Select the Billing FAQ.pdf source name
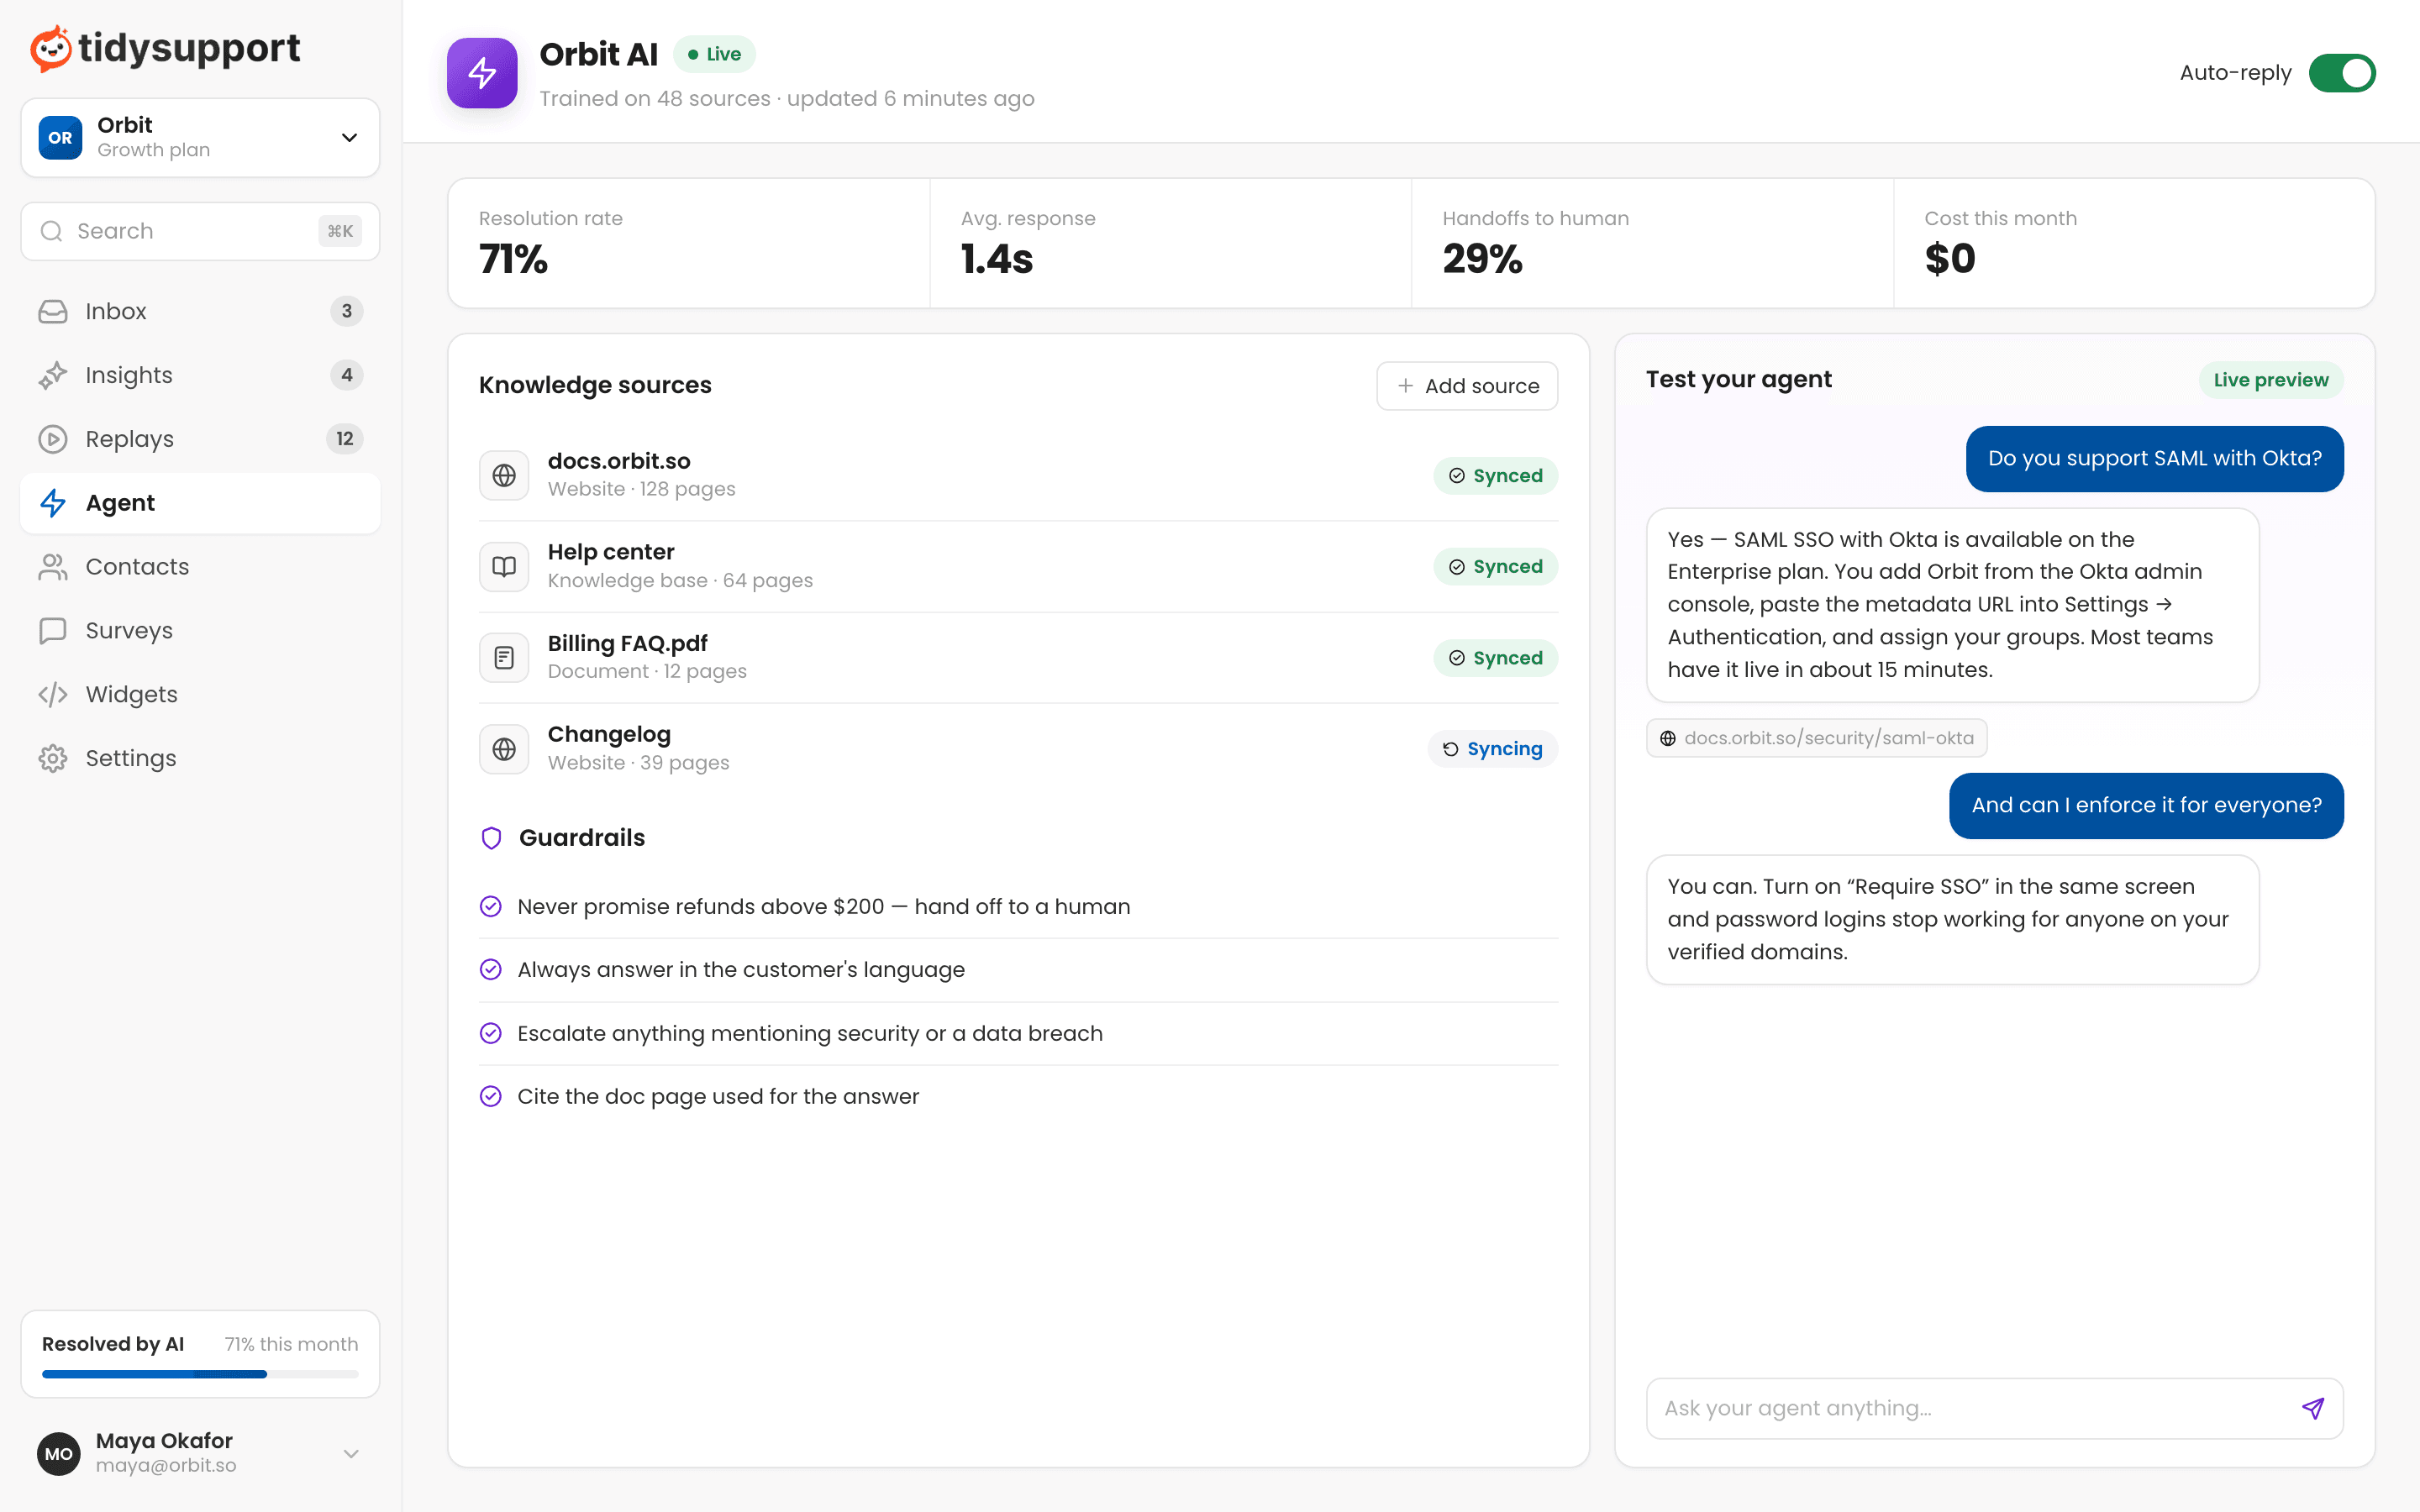 (x=627, y=643)
